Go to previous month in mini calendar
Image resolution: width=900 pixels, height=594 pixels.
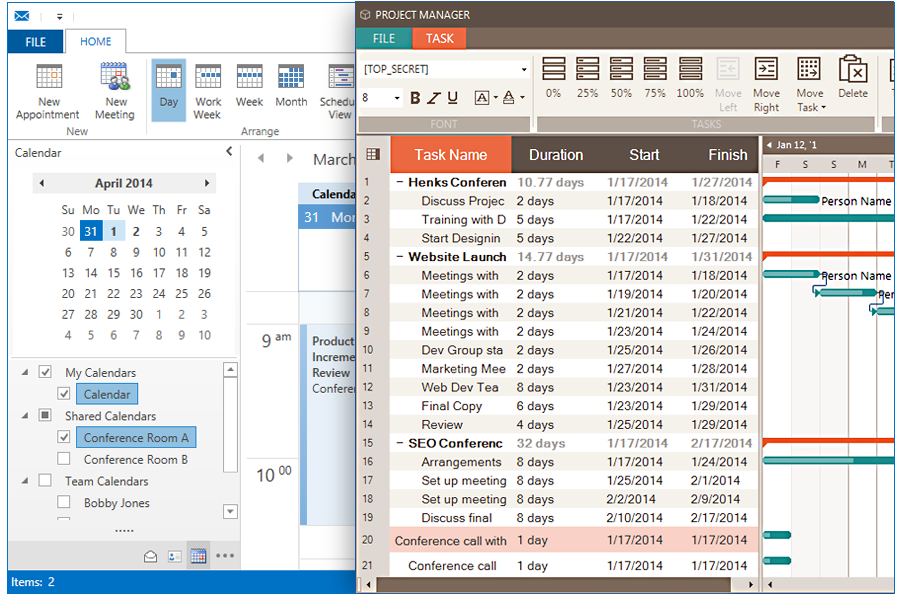point(41,183)
